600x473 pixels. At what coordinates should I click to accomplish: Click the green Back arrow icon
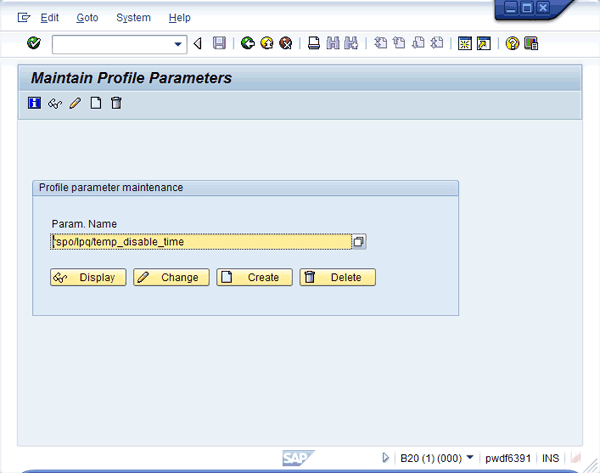[248, 43]
